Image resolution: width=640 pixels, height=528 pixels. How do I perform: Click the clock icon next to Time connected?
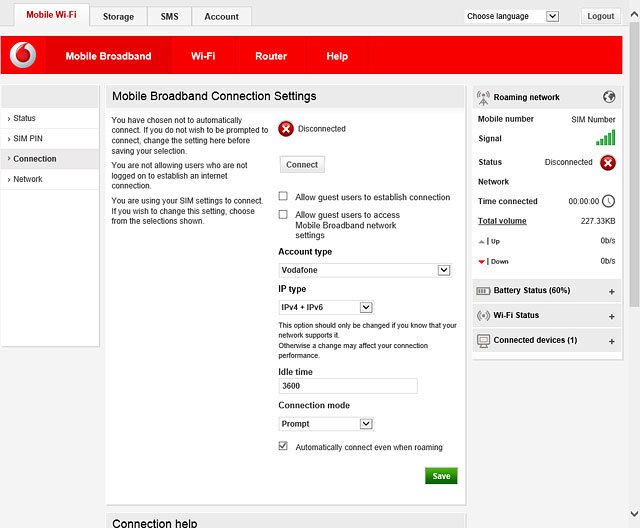pos(608,201)
